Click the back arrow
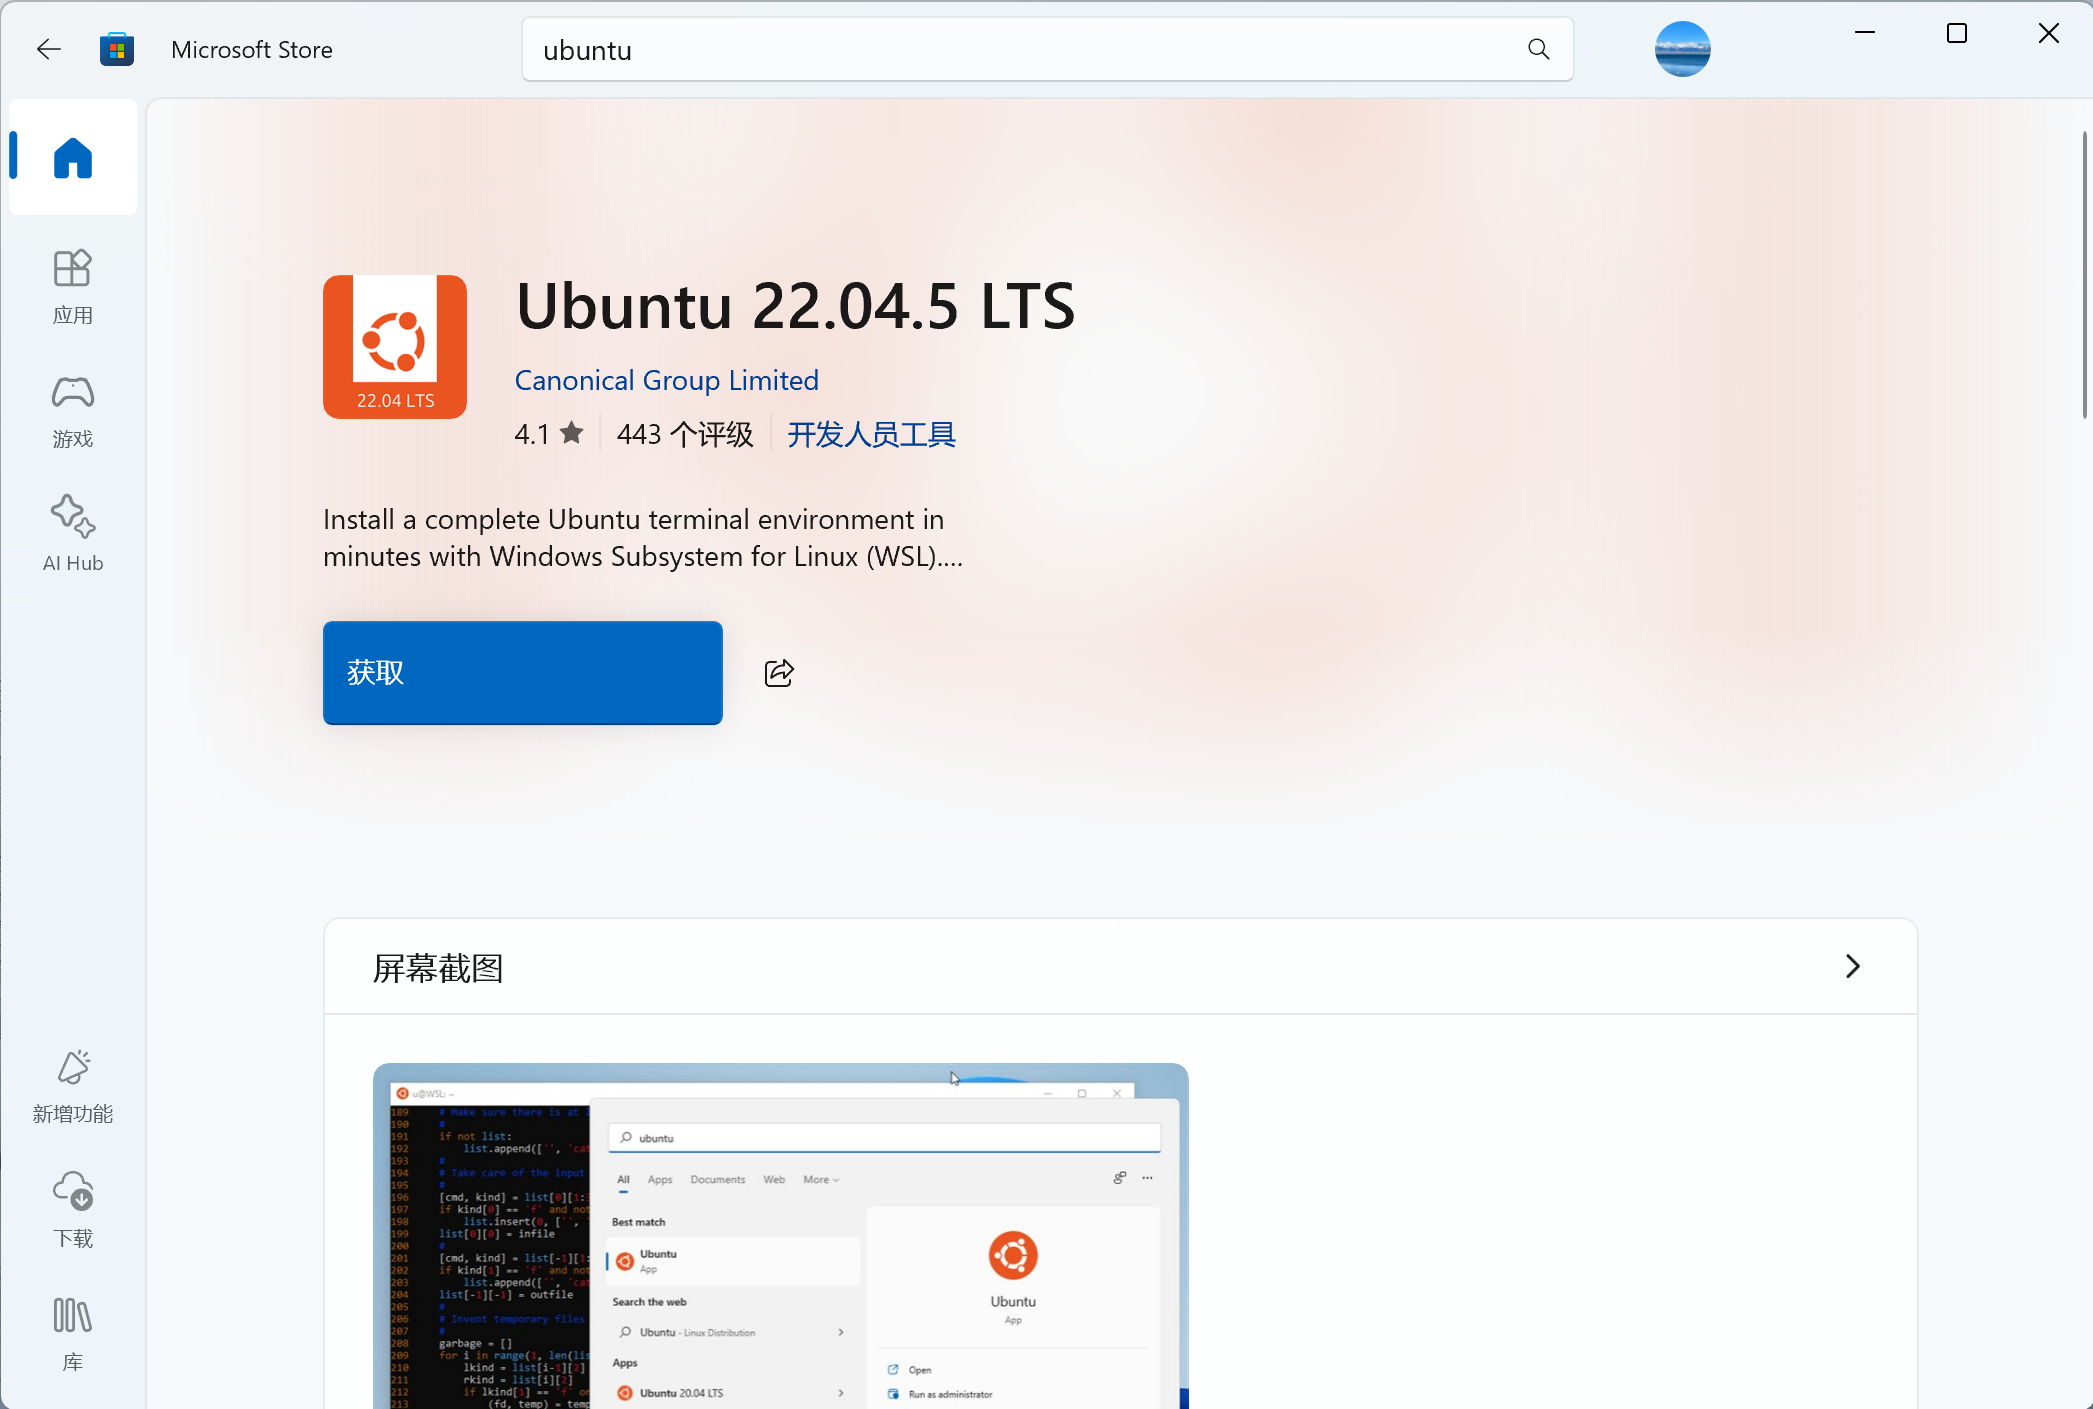This screenshot has height=1409, width=2093. 47,48
